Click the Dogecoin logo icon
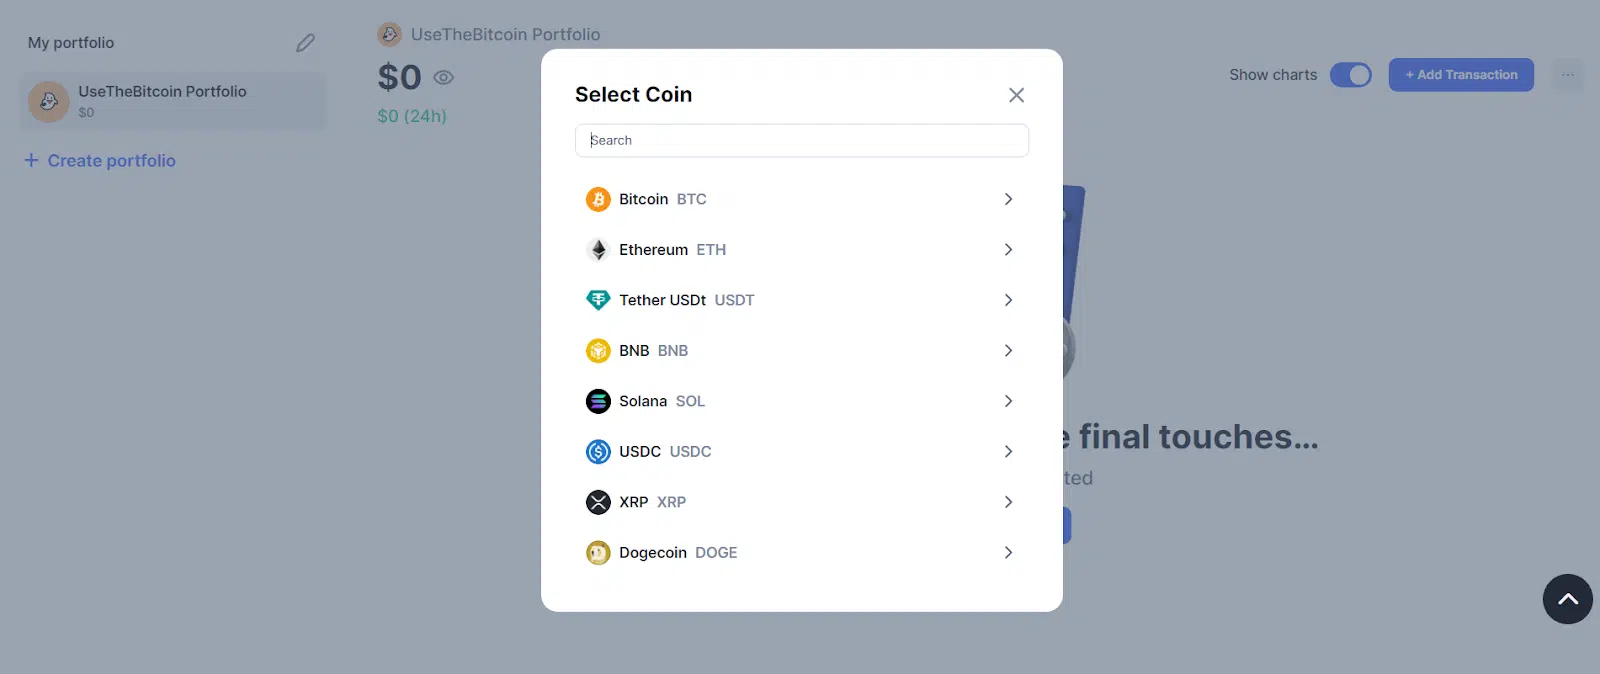The height and width of the screenshot is (674, 1600). click(x=598, y=552)
